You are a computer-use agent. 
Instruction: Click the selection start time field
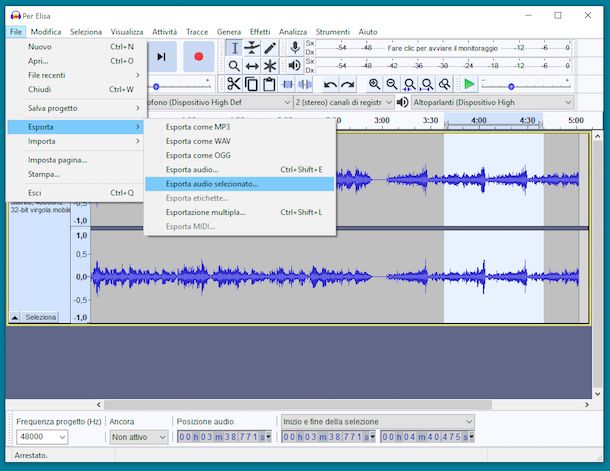coord(329,437)
